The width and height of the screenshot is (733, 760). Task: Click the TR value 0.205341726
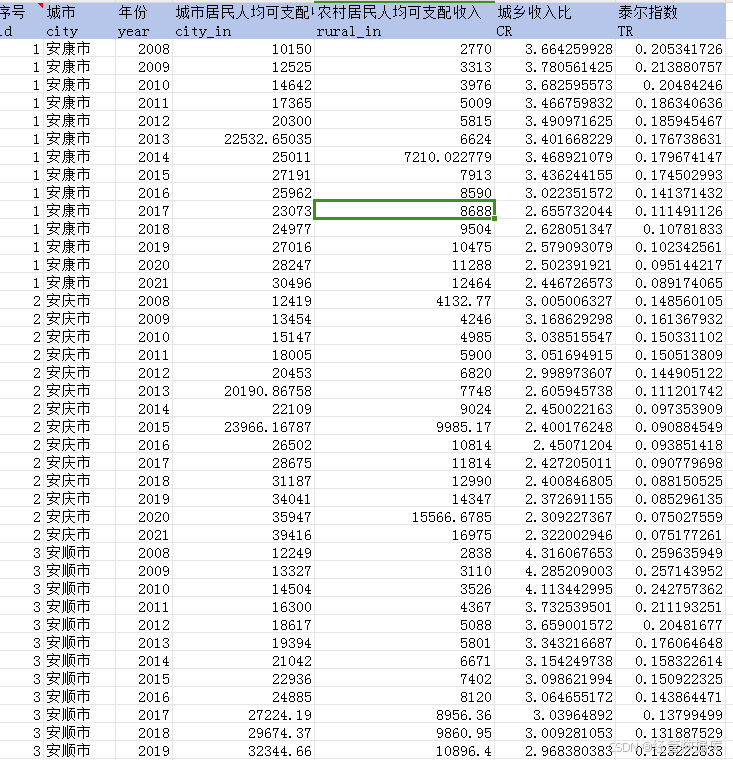[679, 49]
